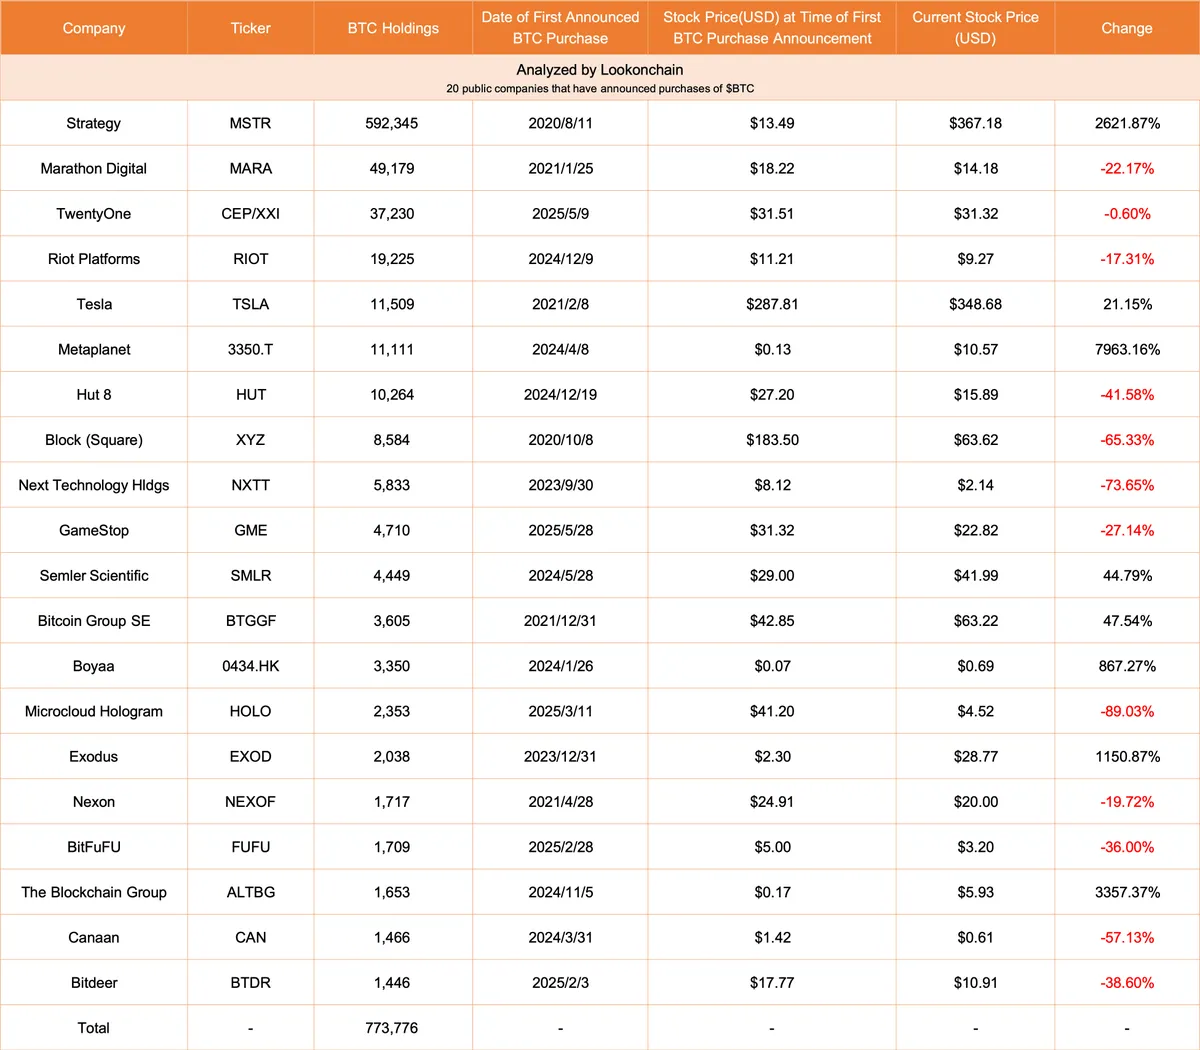Select the Hut 8 company cell
The image size is (1200, 1050).
94,395
